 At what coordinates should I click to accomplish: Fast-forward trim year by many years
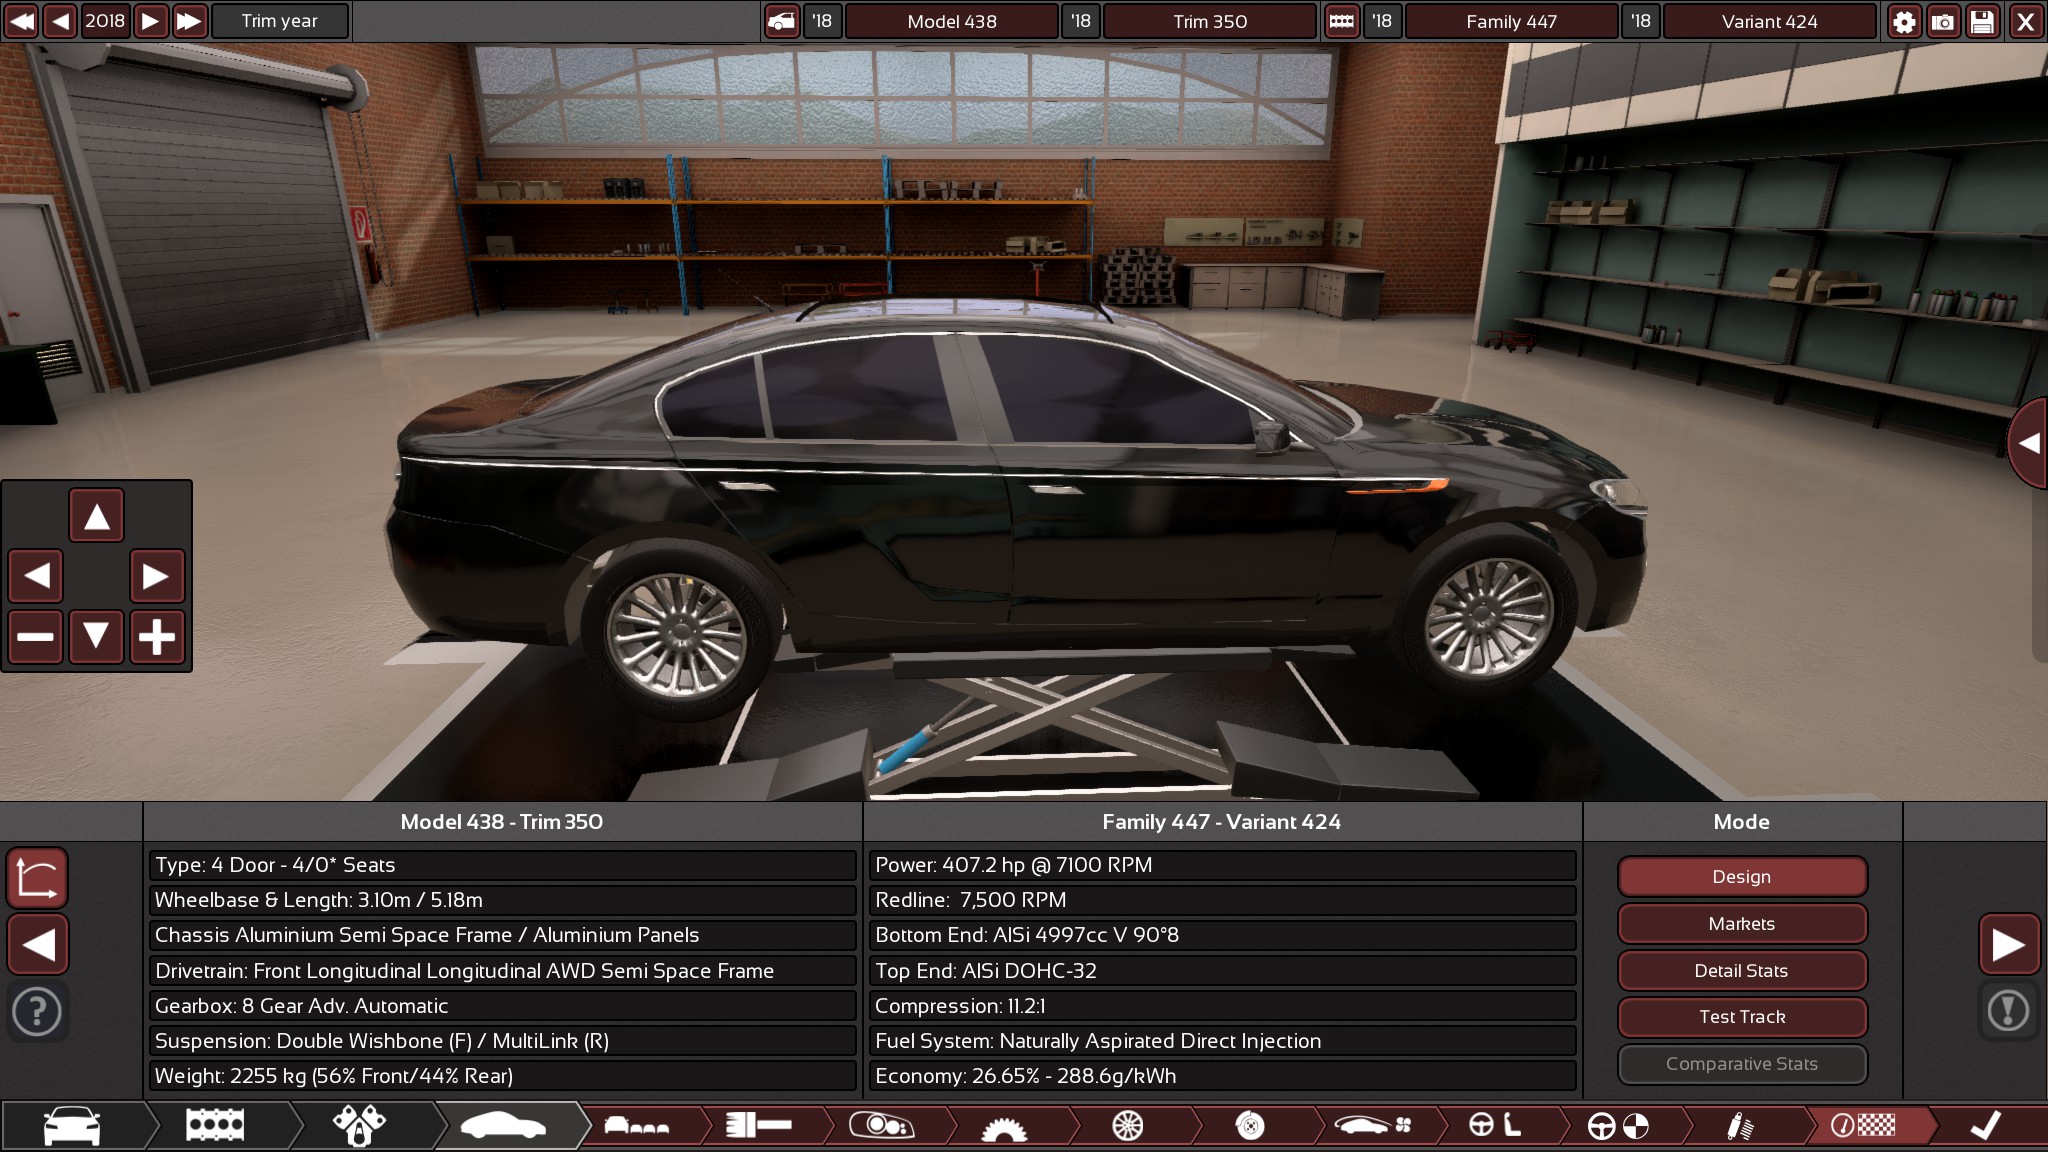189,21
